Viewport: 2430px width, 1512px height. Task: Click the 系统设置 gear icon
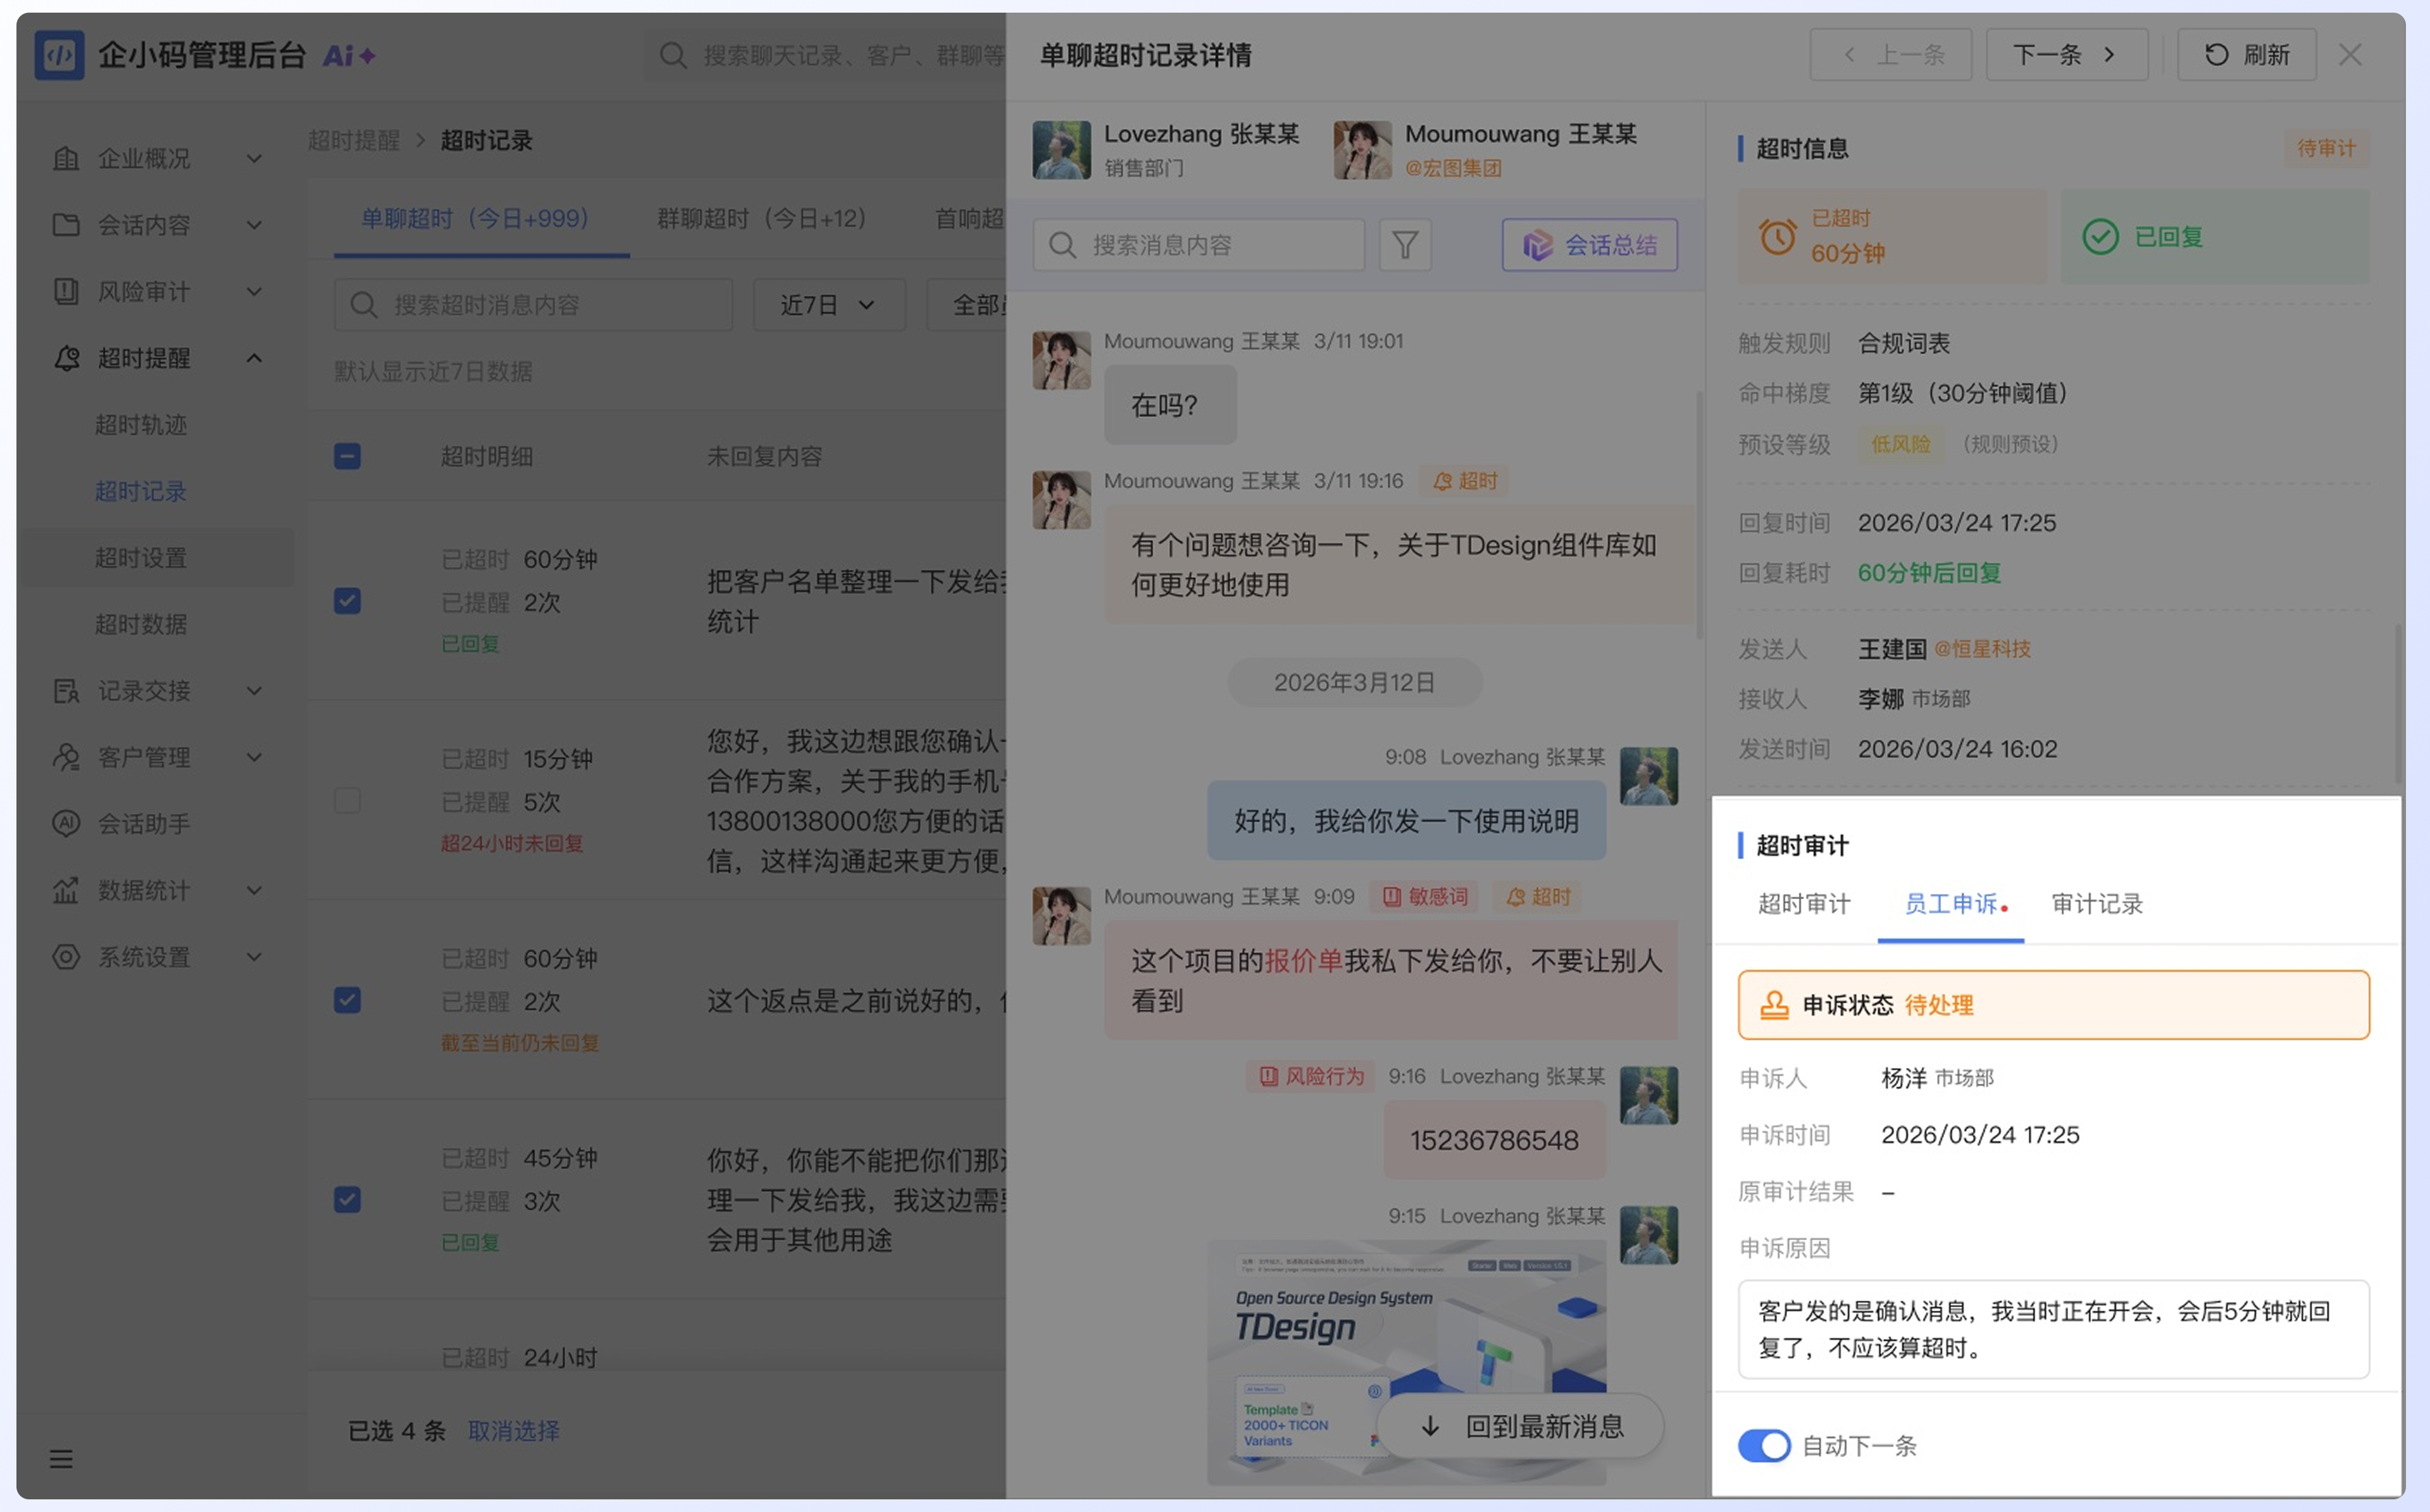[66, 957]
